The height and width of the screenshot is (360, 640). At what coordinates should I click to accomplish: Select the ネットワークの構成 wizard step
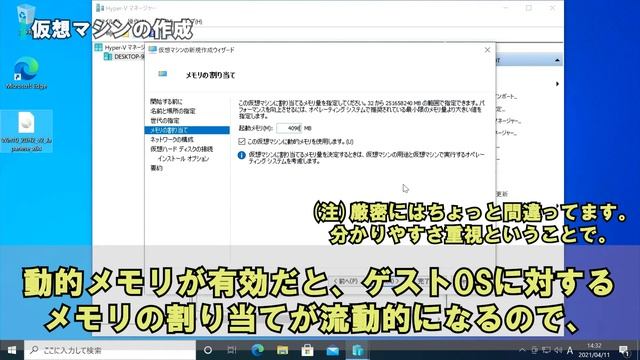click(171, 140)
